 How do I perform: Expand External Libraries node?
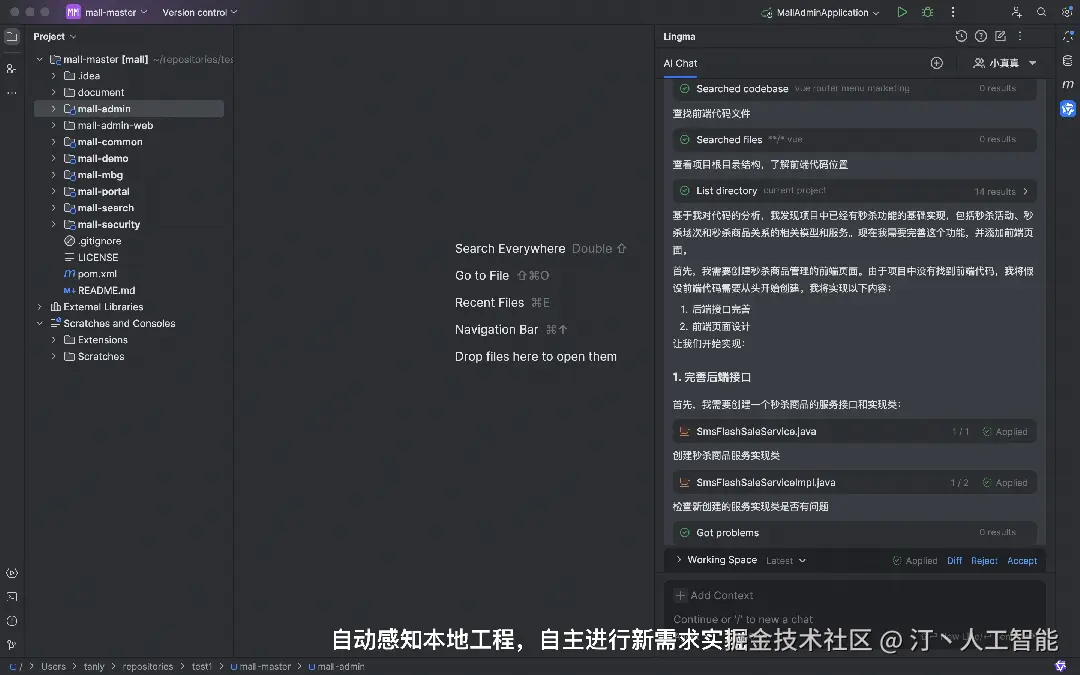click(x=39, y=307)
